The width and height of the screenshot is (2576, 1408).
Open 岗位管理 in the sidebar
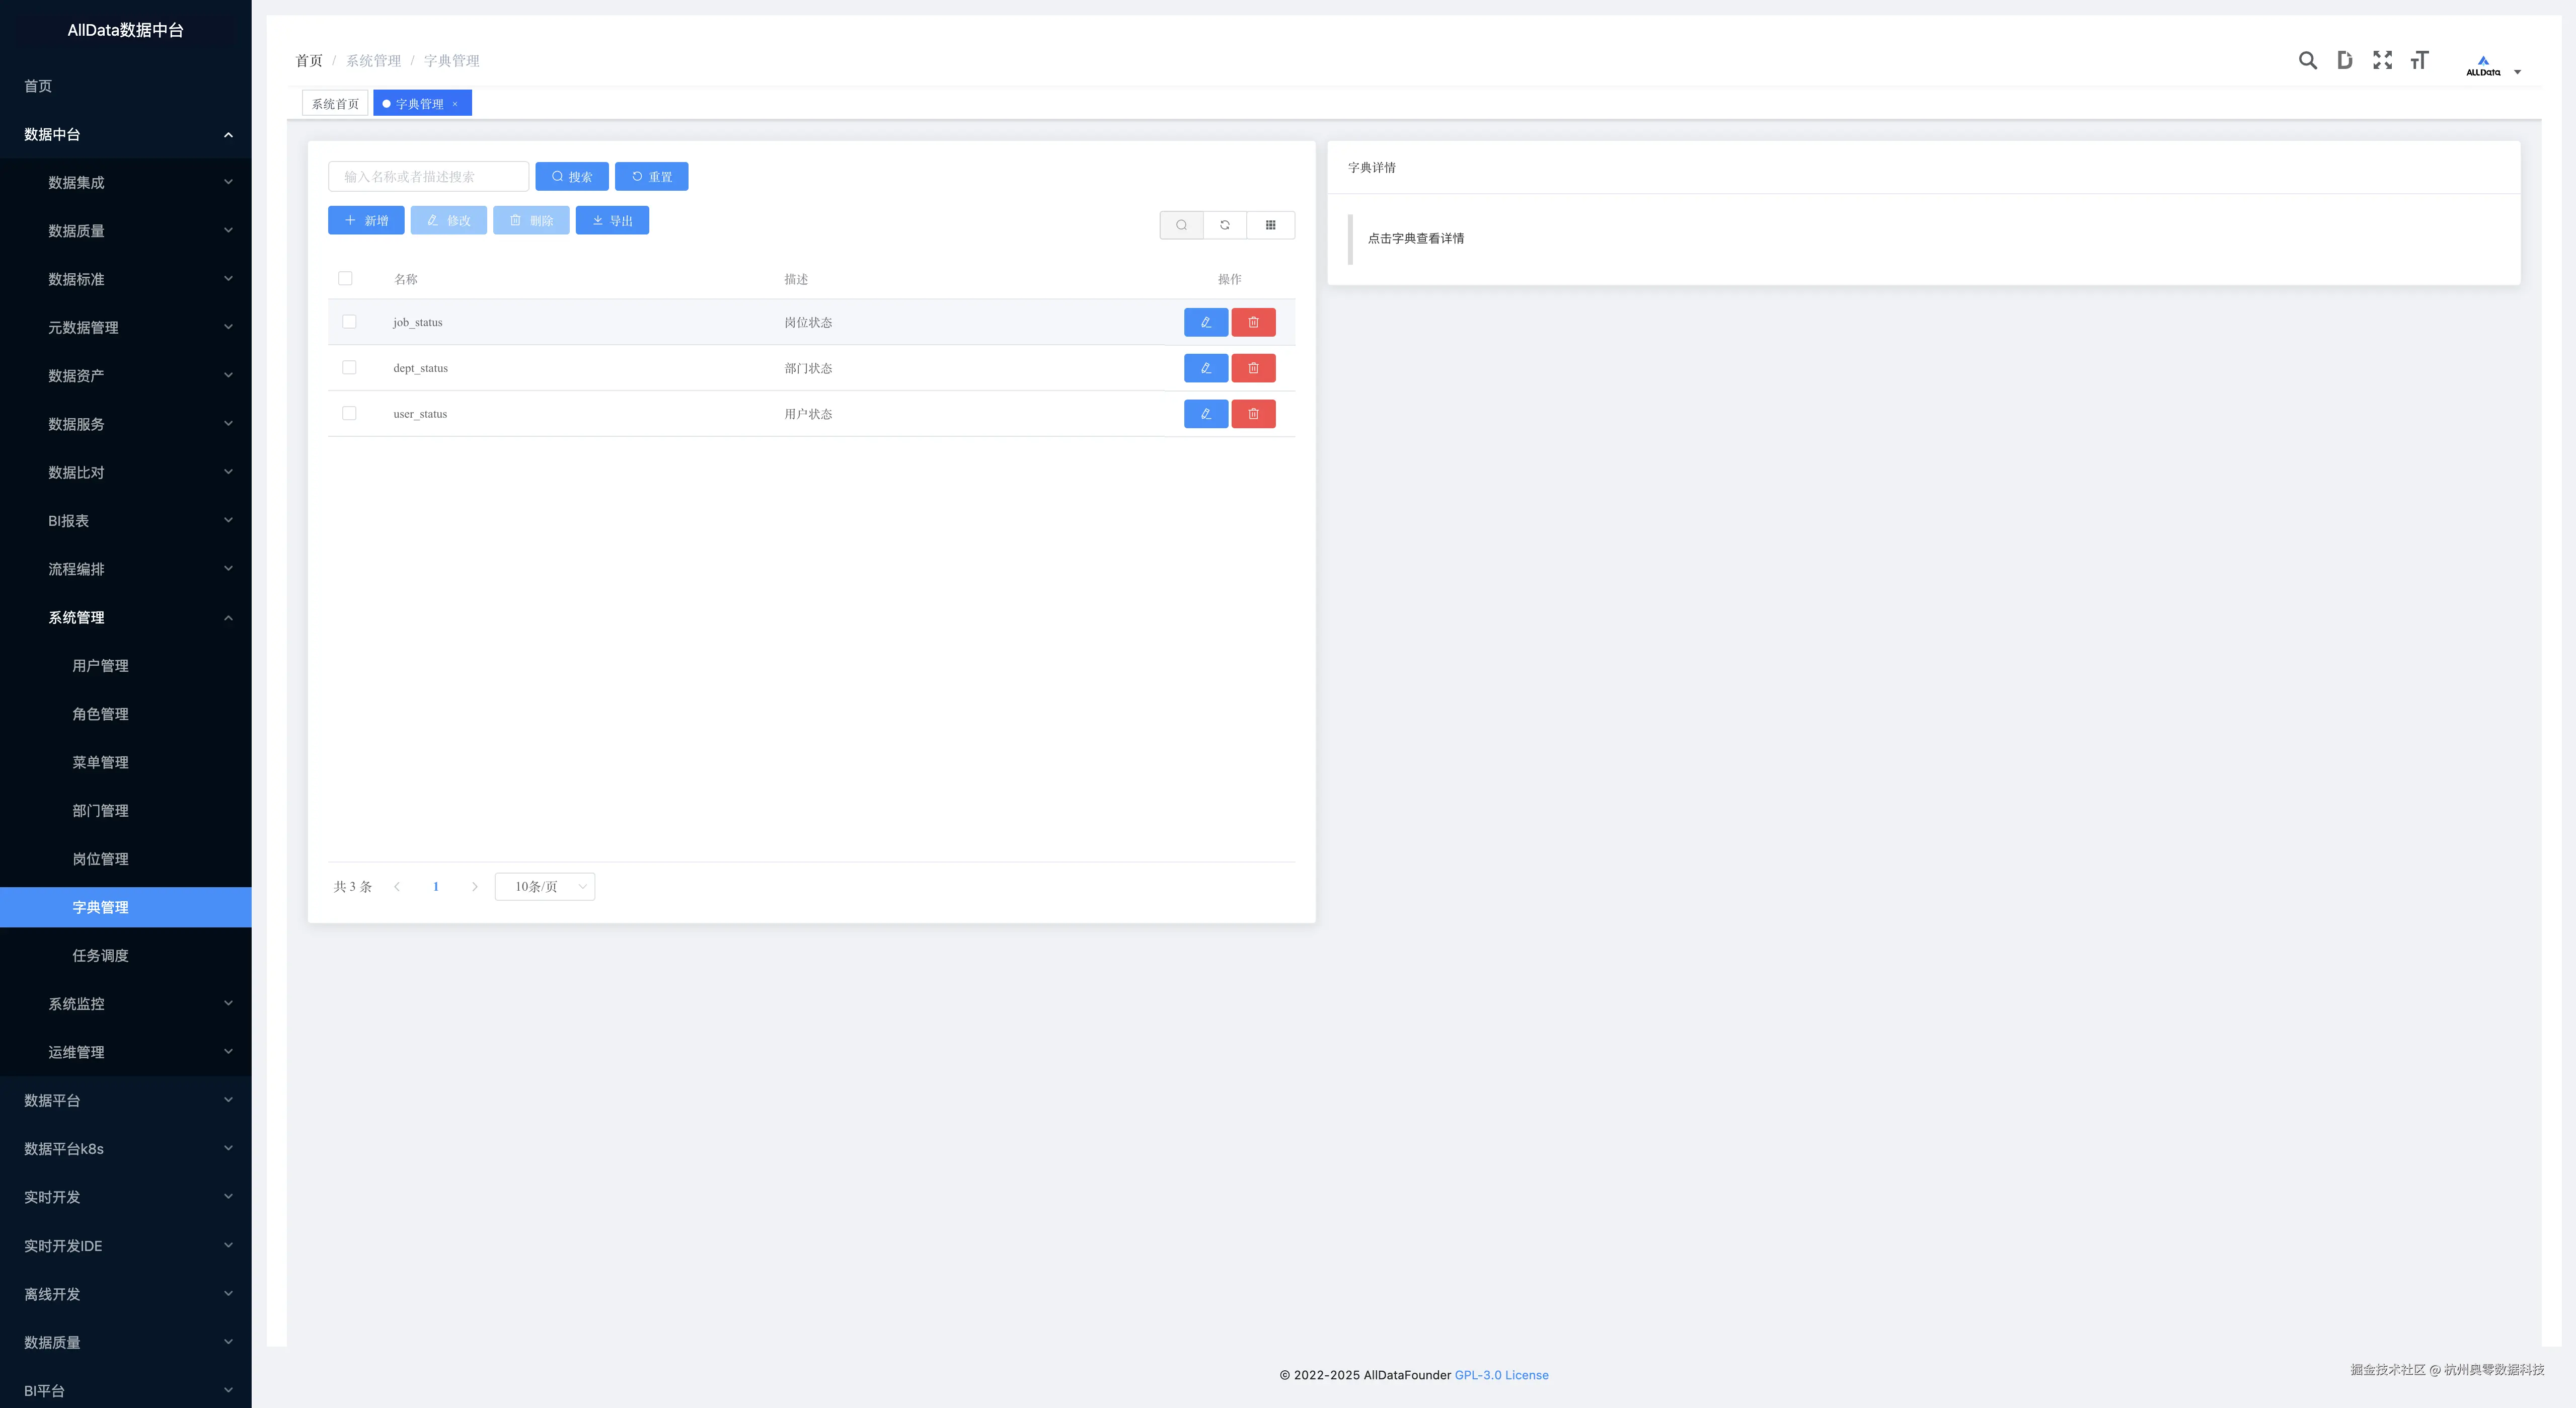(126, 859)
